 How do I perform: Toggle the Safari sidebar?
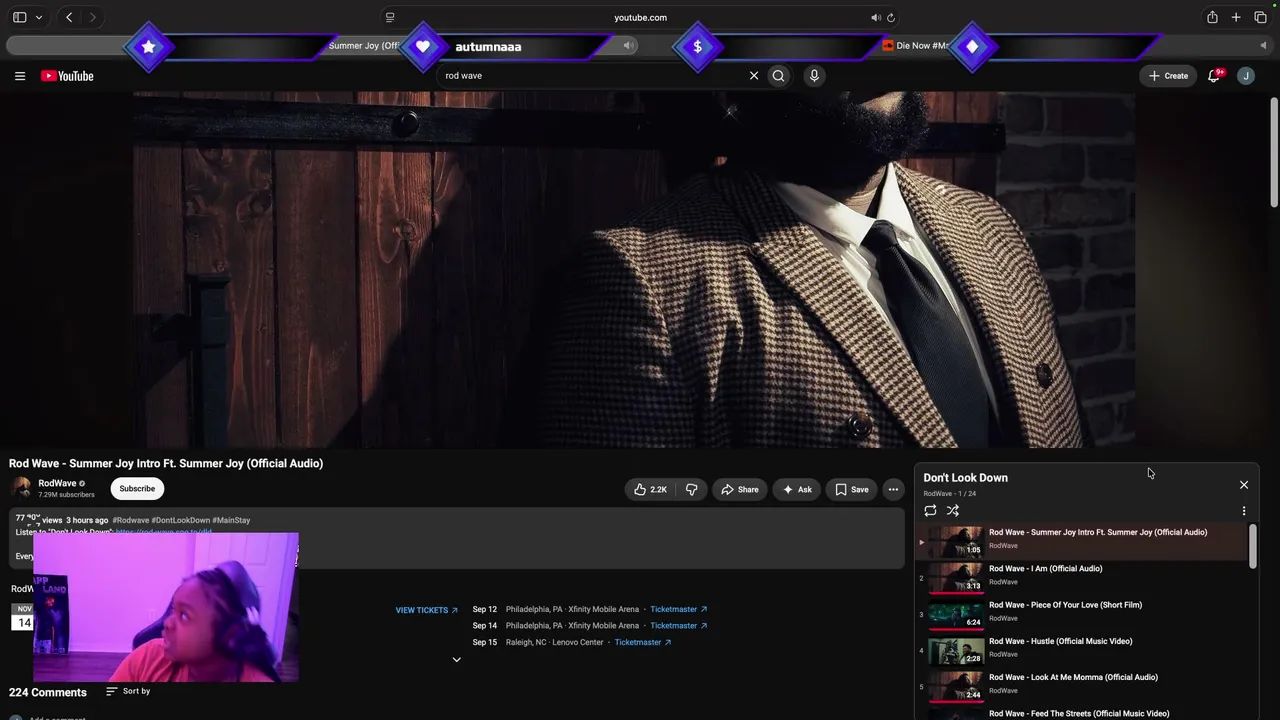tap(19, 17)
